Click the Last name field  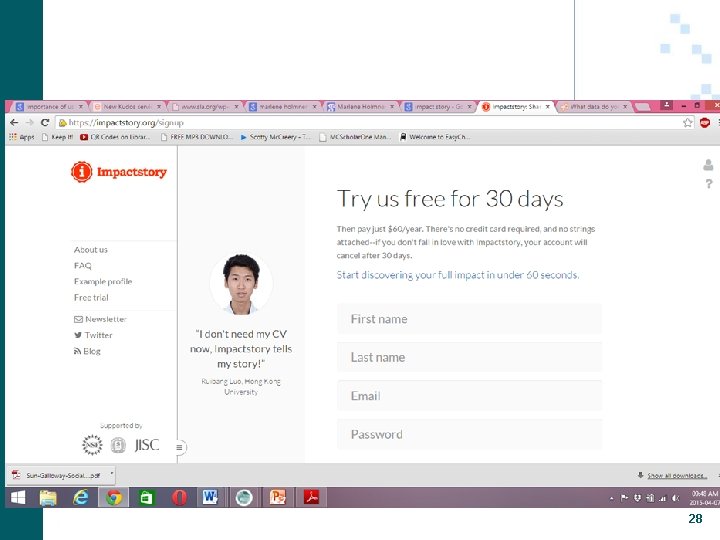469,357
